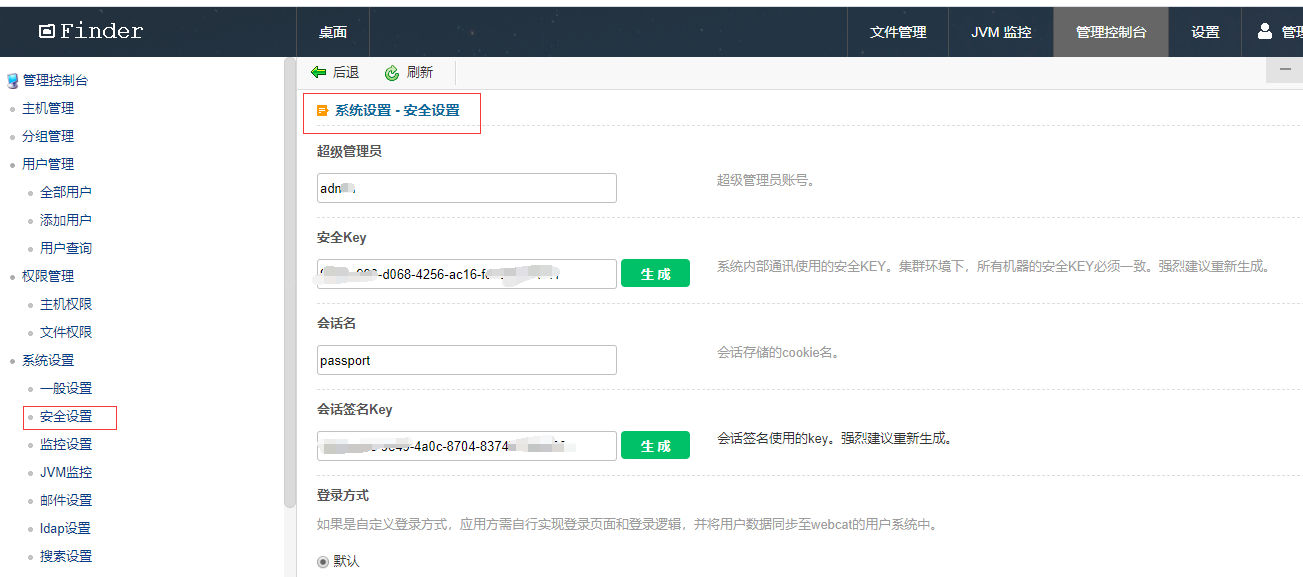
Task: Open 邮件设置 in sidebar
Action: coord(66,500)
